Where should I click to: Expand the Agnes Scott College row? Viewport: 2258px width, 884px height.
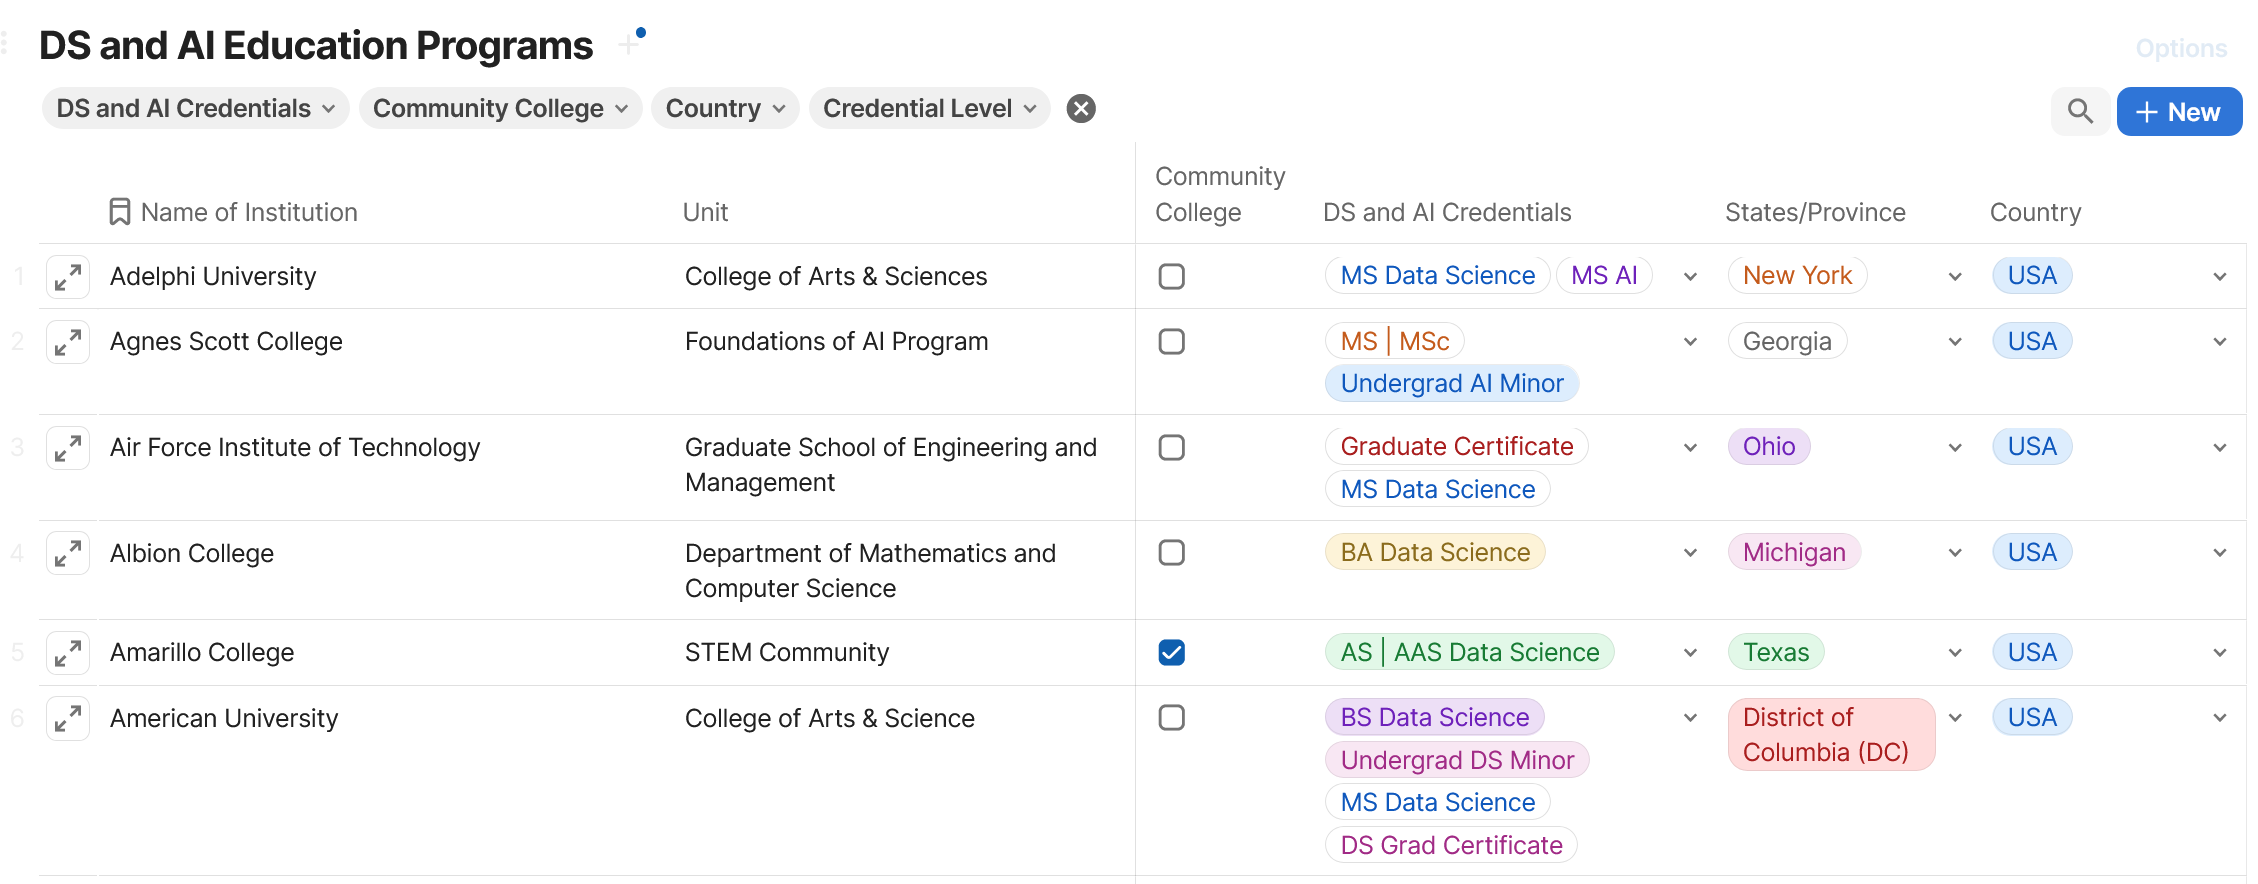[x=68, y=342]
